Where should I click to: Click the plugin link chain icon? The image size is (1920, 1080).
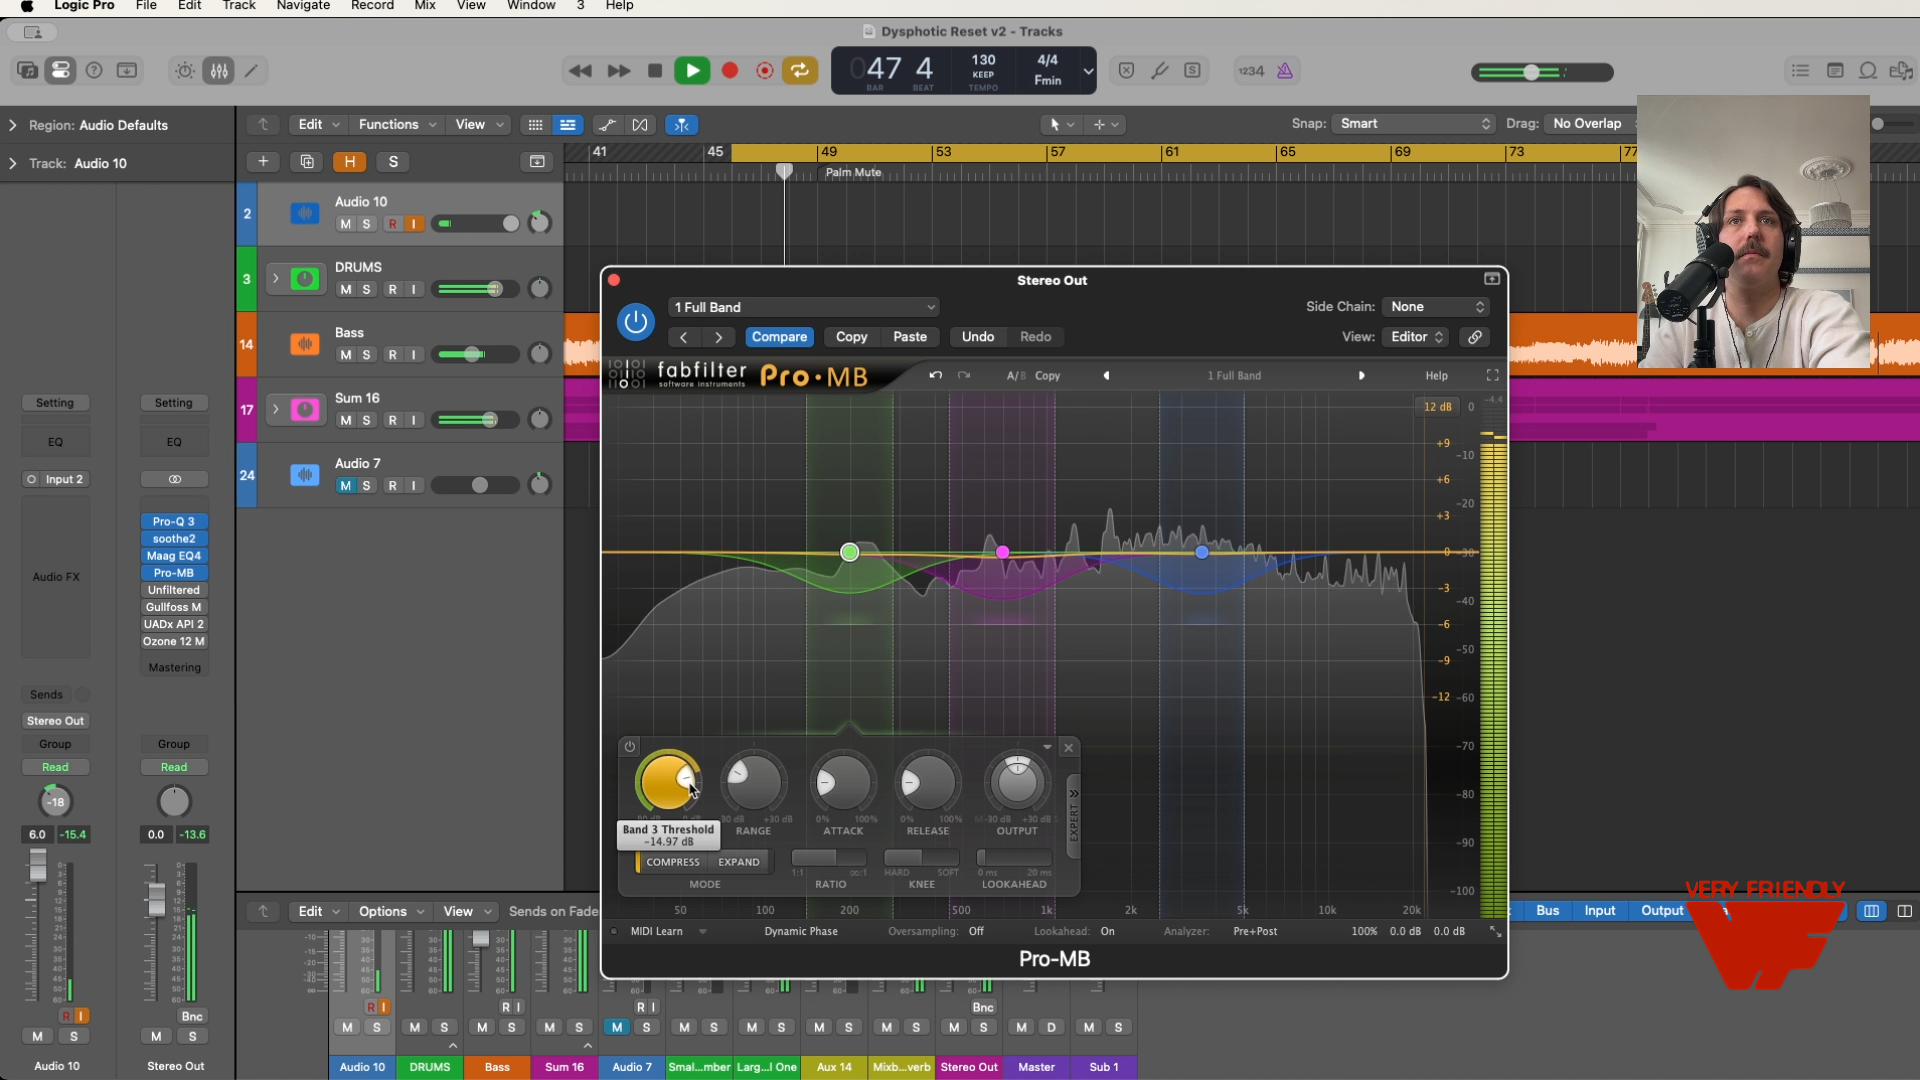[x=1475, y=337]
